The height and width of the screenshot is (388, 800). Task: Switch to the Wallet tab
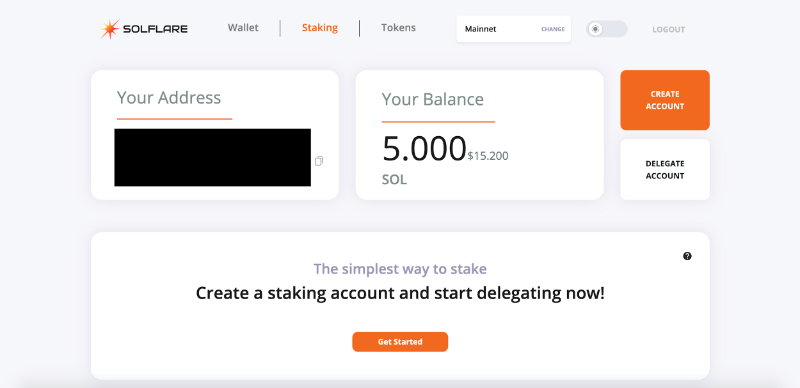243,28
